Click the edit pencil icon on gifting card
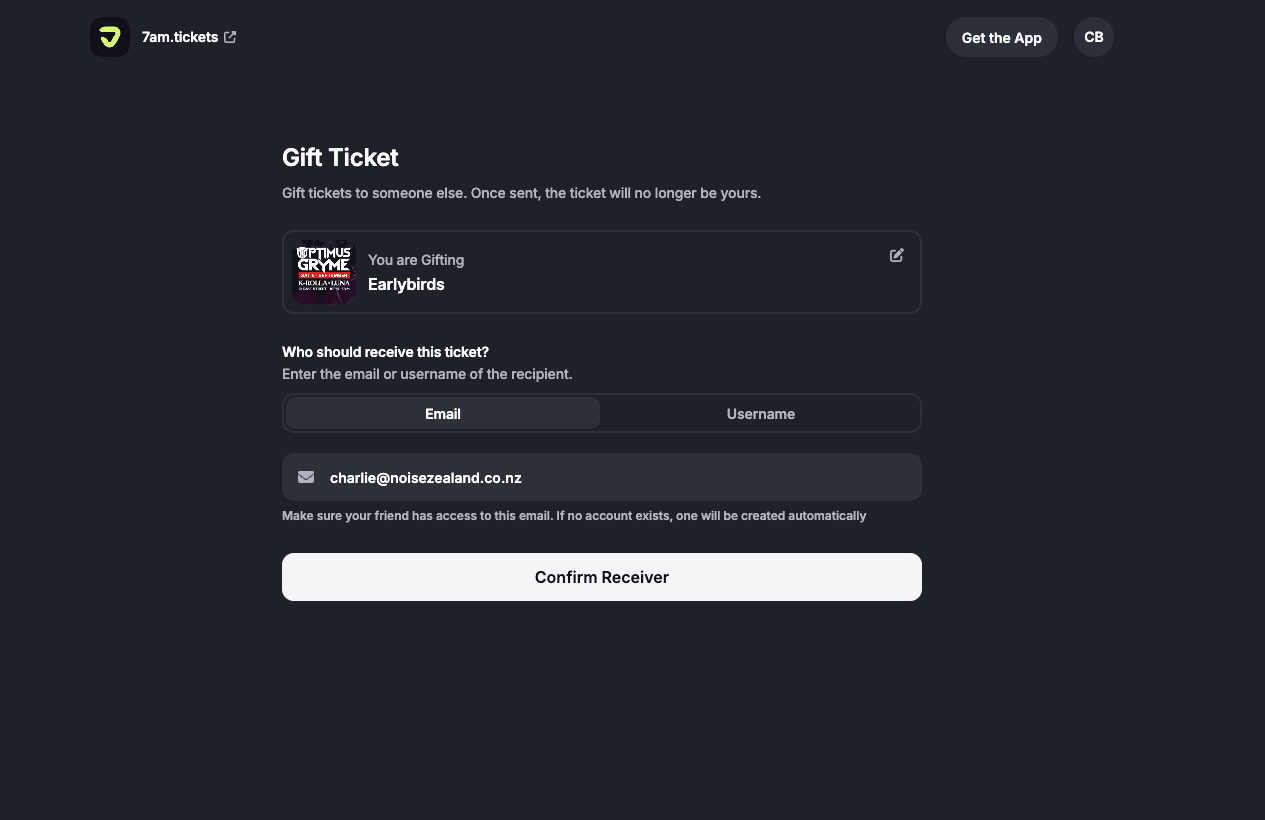1265x820 pixels. point(897,255)
